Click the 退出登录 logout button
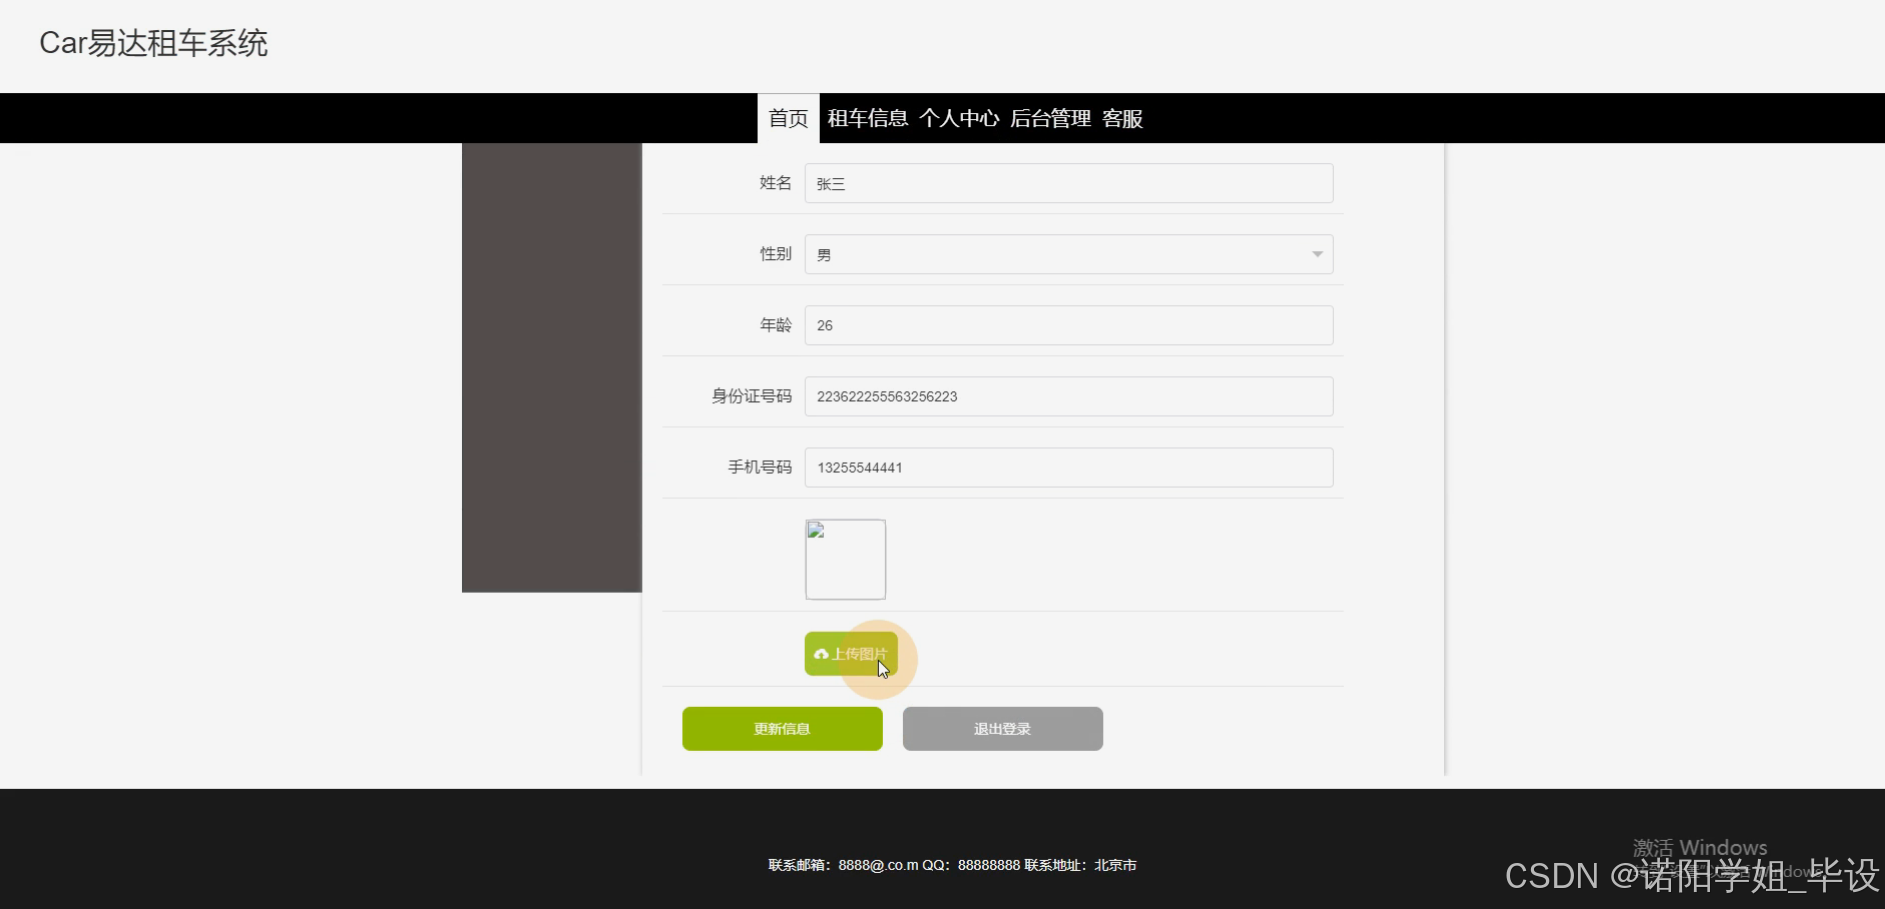 coord(1001,728)
